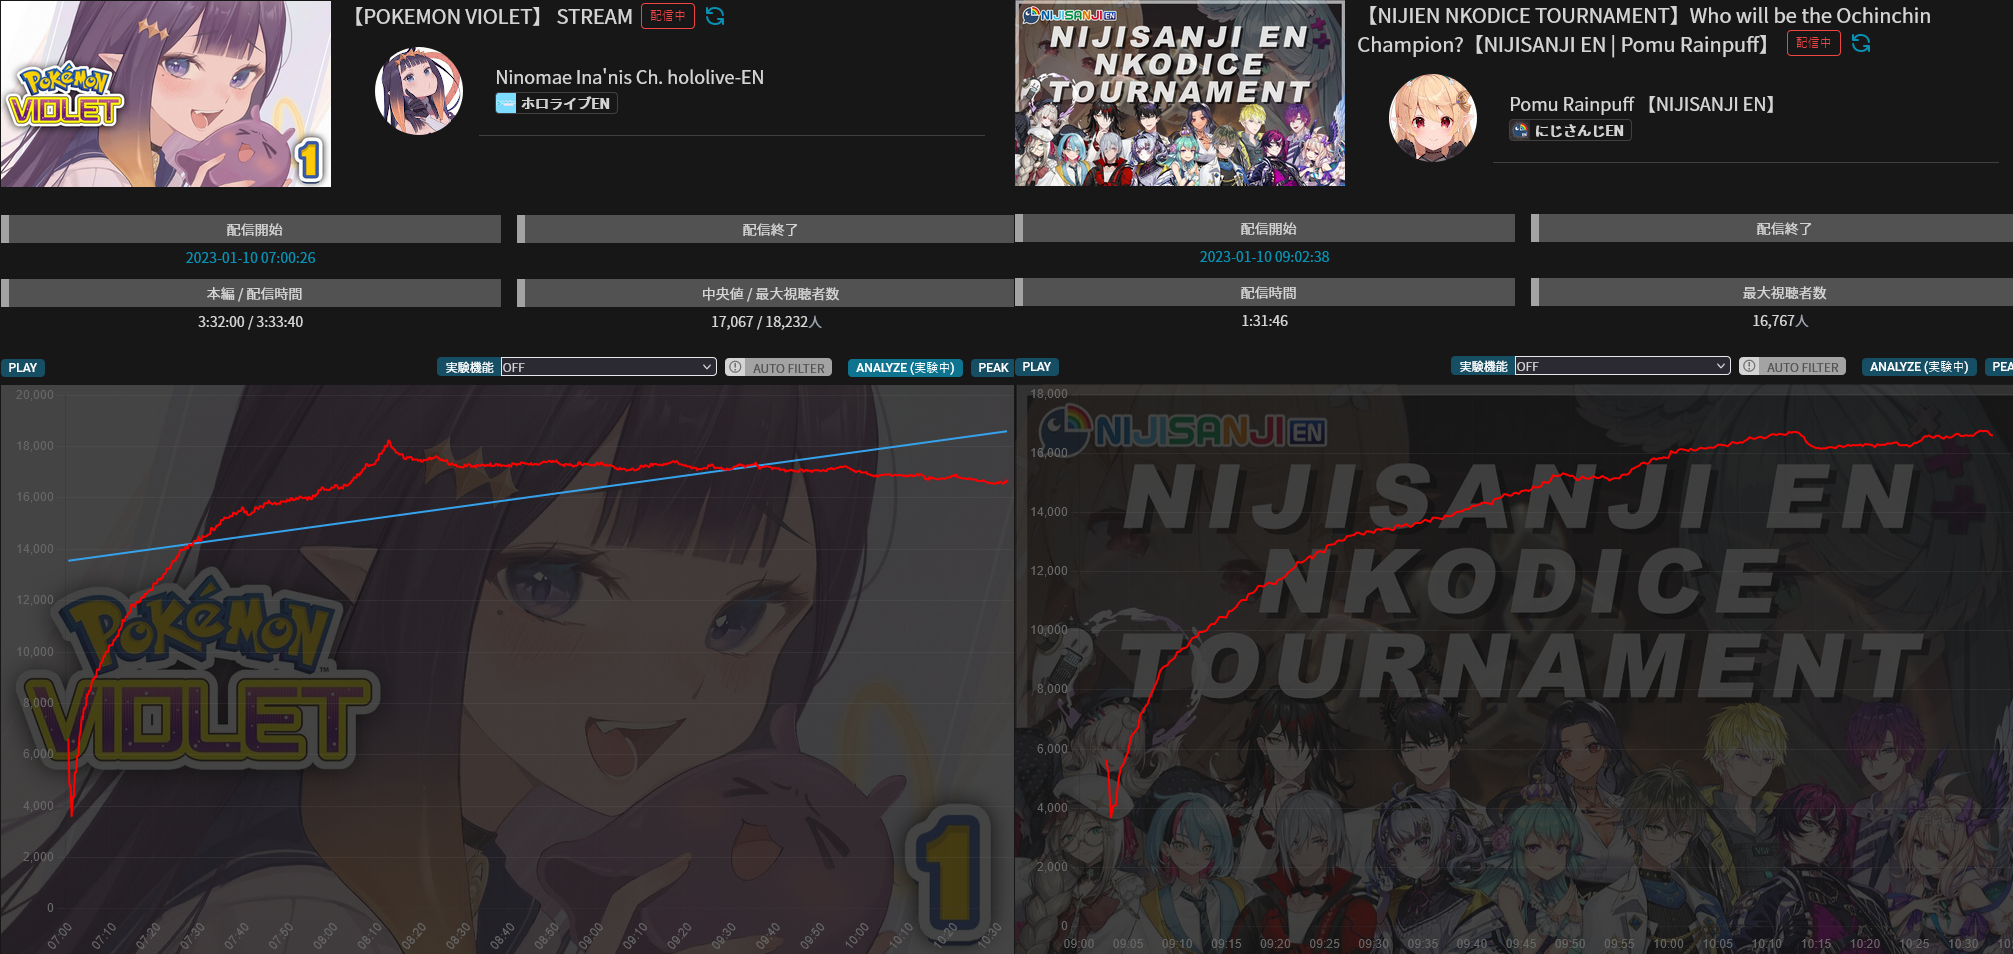
Task: Open Pomu Rainpuff 【NIJISANJI EN】 channel name
Action: click(x=1645, y=104)
